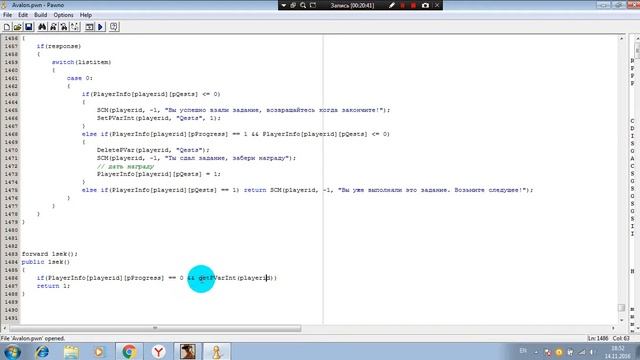The width and height of the screenshot is (640, 360).
Task: Open the Help menu
Action: 86,15
